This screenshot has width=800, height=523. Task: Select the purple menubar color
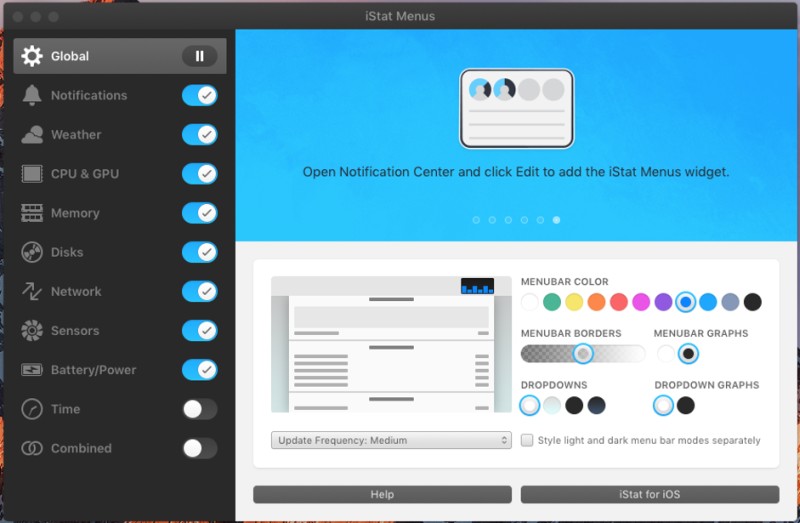[663, 302]
